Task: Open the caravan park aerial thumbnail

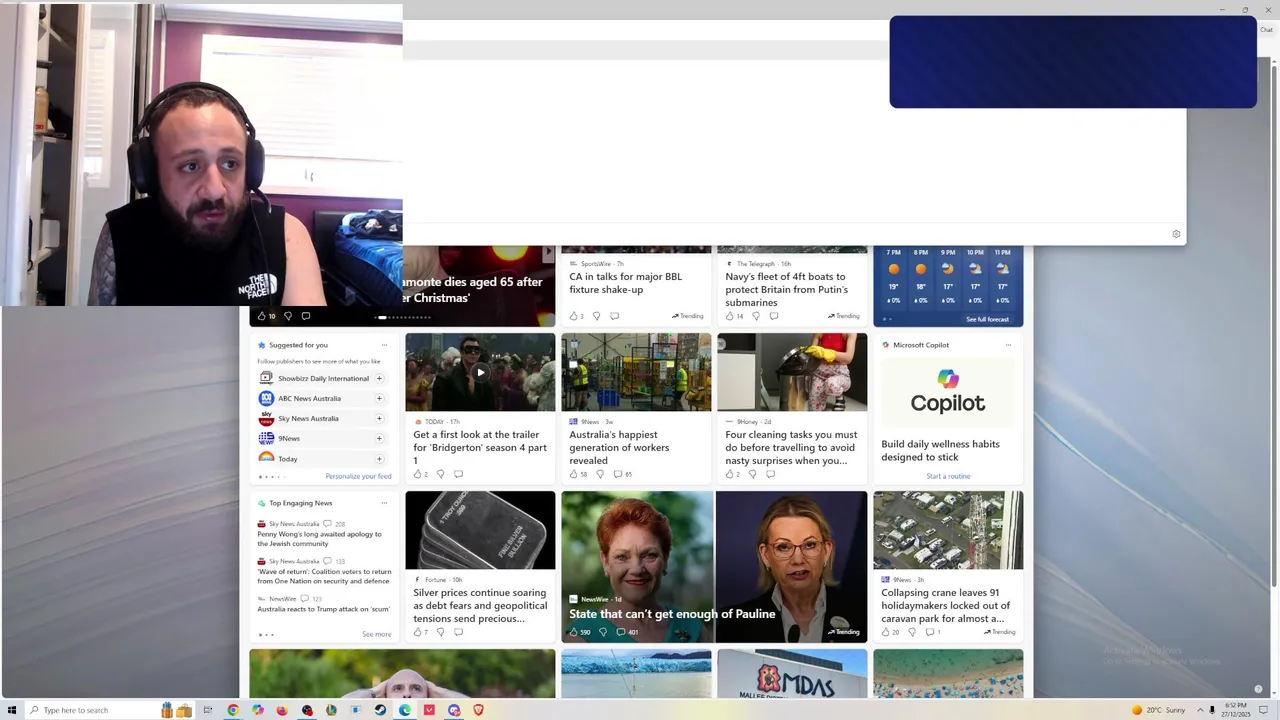Action: click(948, 530)
